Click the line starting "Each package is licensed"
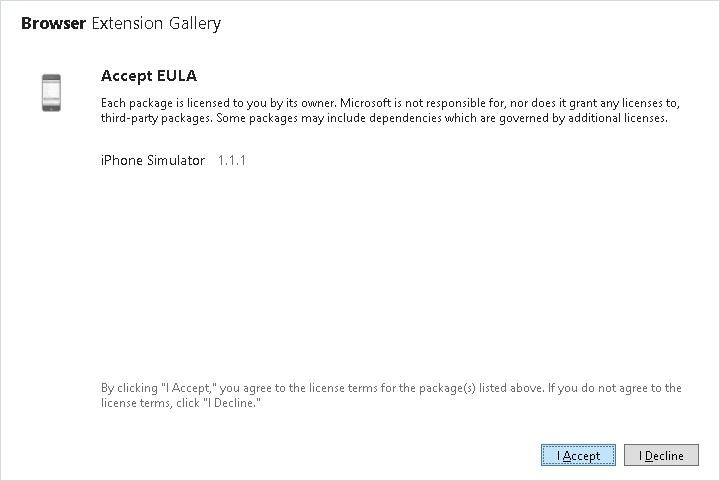 tap(391, 103)
